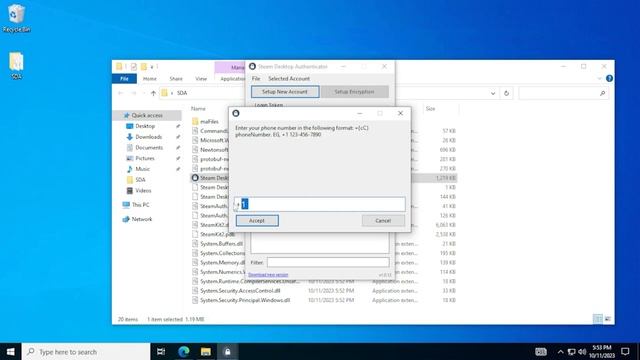Sort files by Name column header

198,109
